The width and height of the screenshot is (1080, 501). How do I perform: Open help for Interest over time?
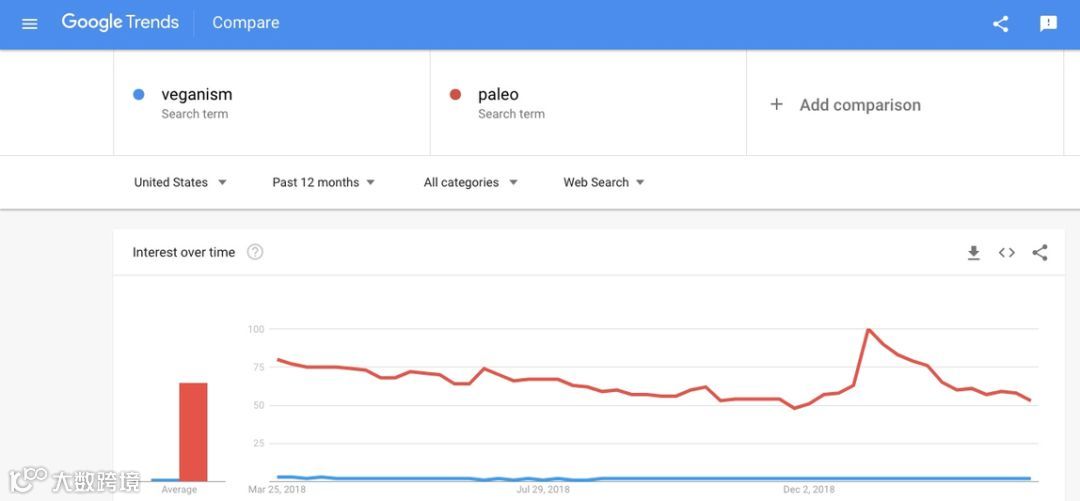pos(255,252)
